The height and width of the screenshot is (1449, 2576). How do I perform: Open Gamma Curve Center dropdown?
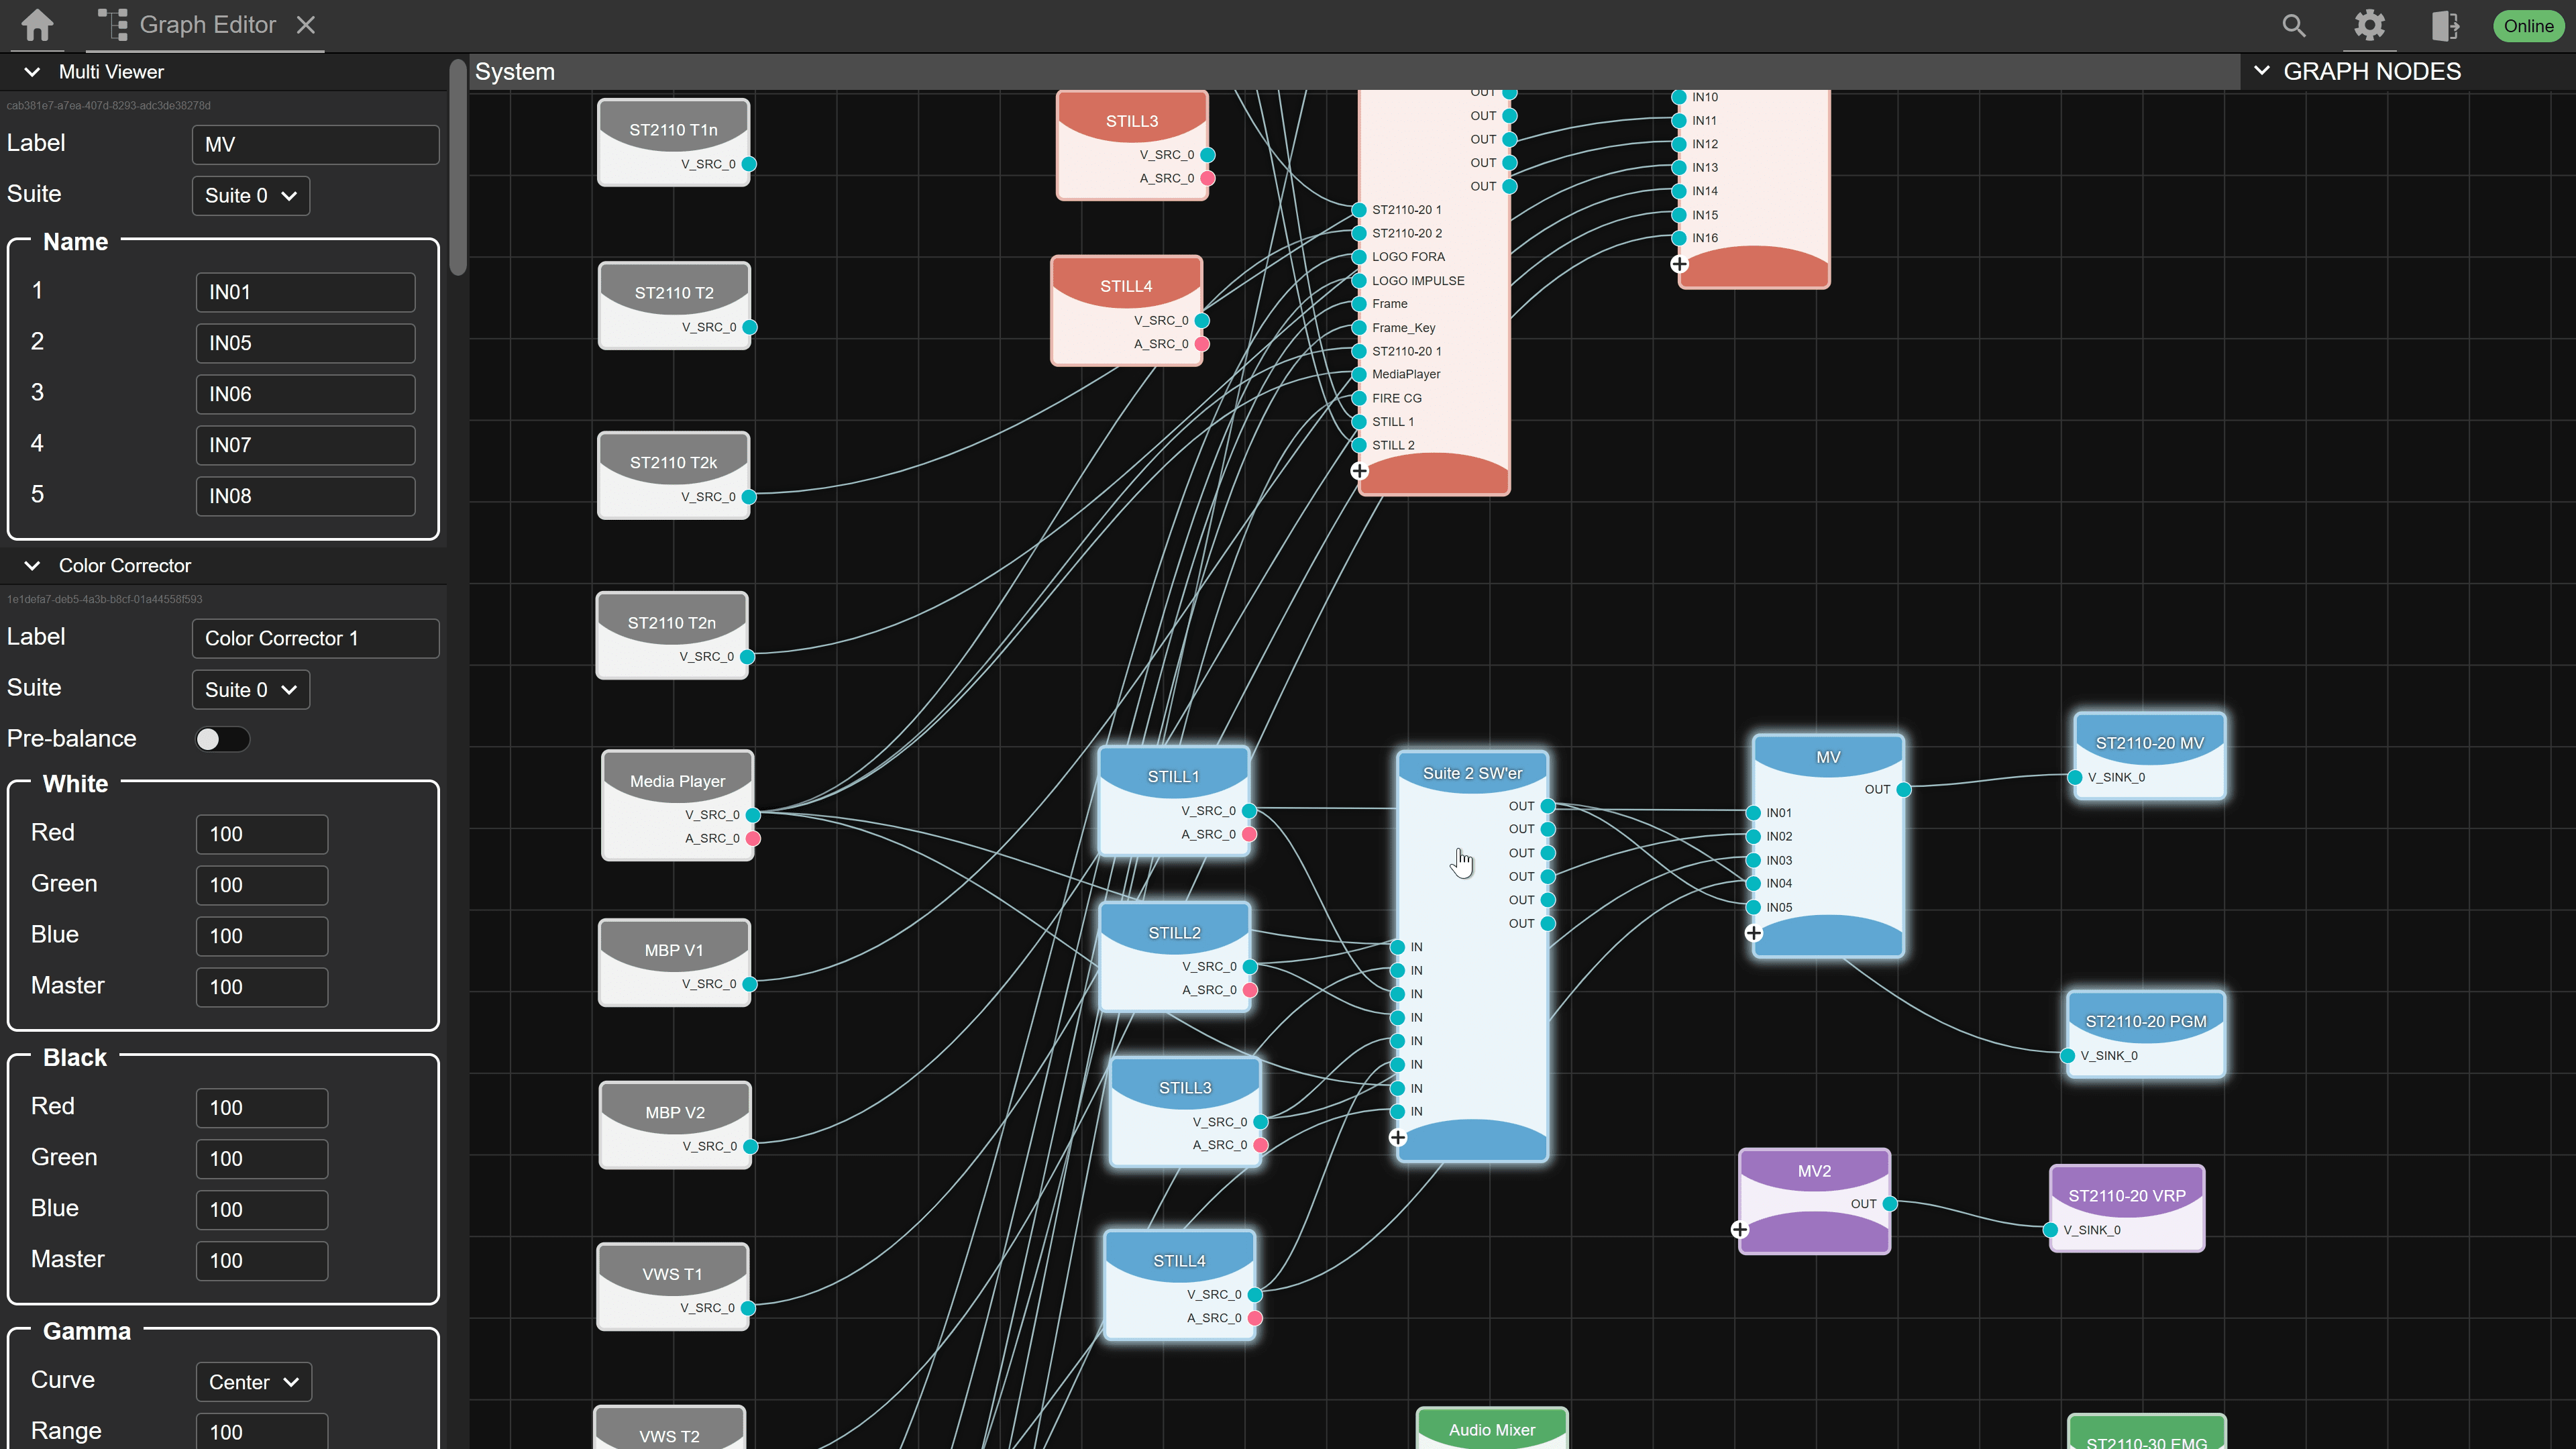tap(253, 1382)
